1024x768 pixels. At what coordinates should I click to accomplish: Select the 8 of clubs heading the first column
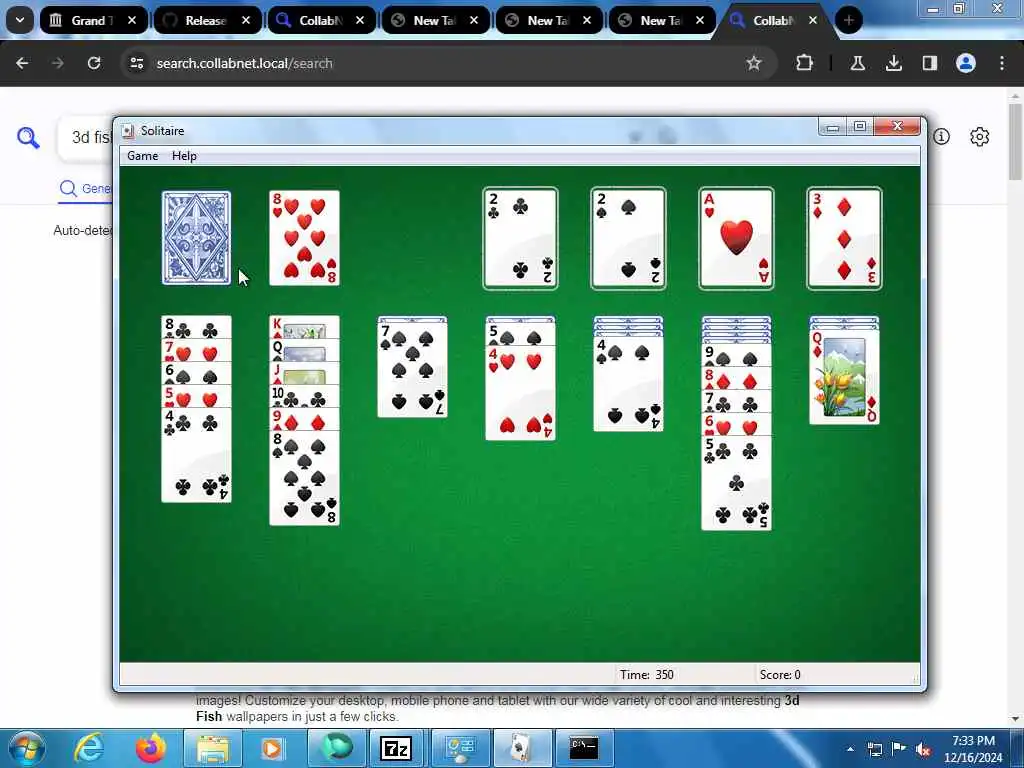point(196,327)
